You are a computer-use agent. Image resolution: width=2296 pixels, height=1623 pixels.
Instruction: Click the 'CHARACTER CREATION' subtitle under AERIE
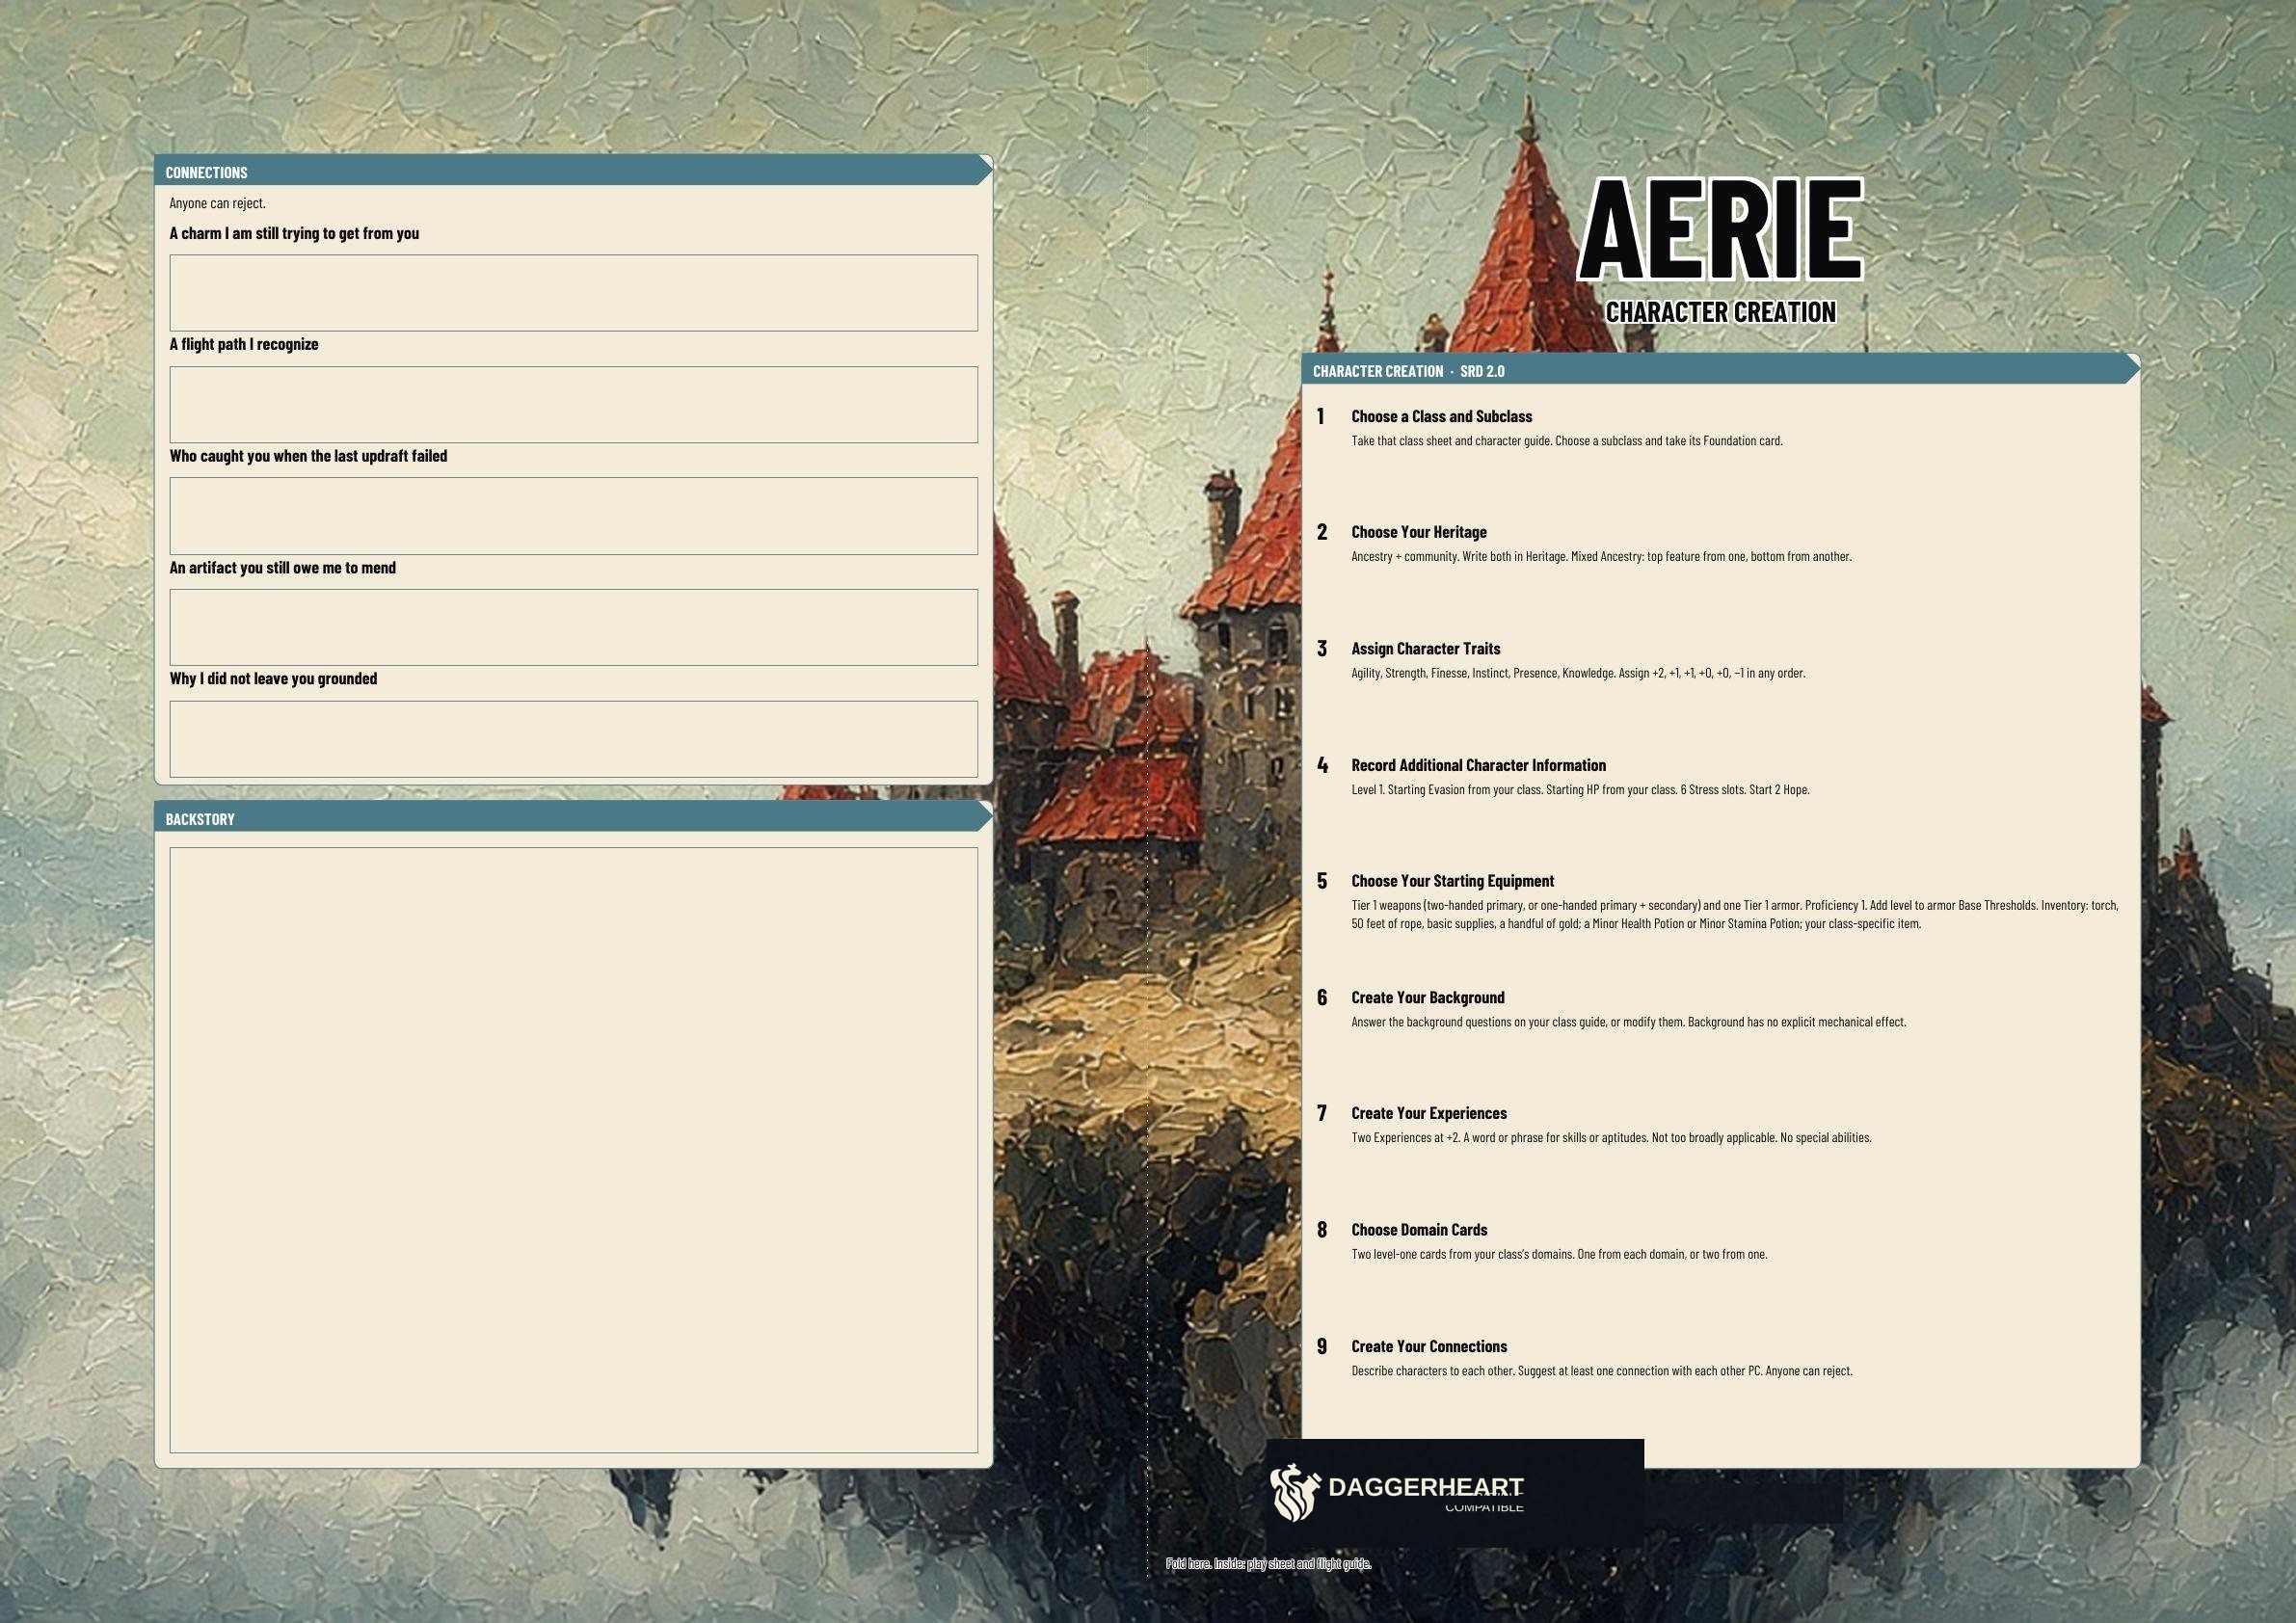coord(1721,312)
